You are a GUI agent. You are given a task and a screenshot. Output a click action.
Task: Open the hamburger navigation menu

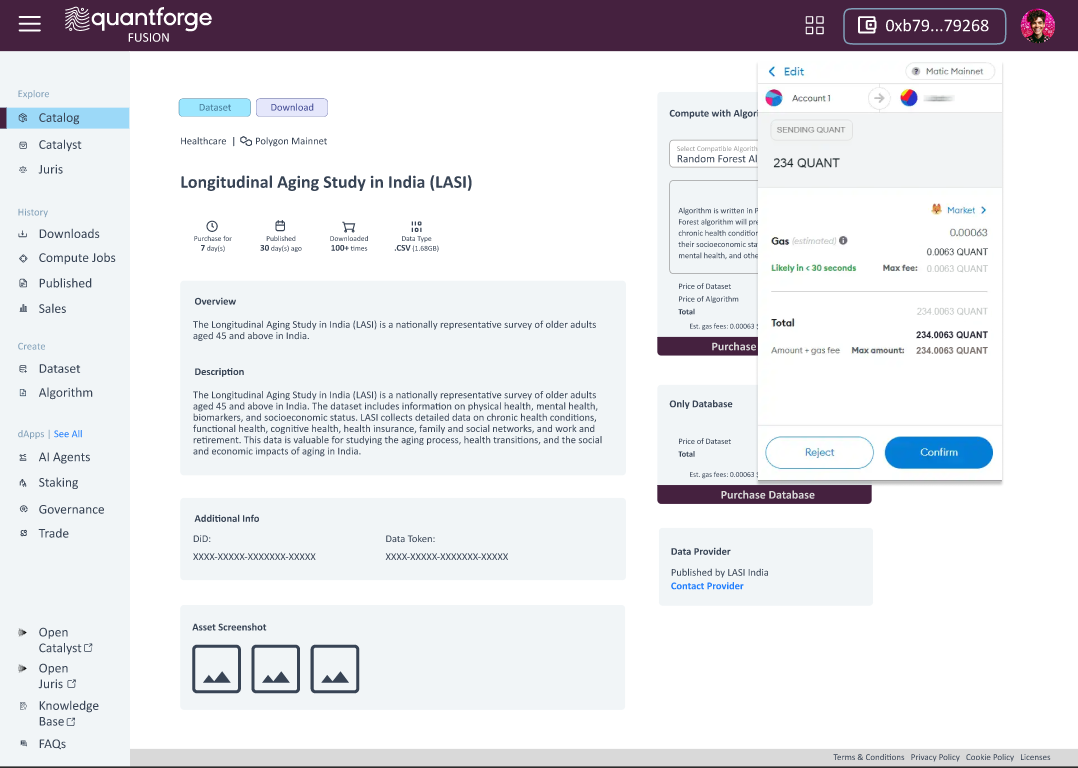point(29,24)
